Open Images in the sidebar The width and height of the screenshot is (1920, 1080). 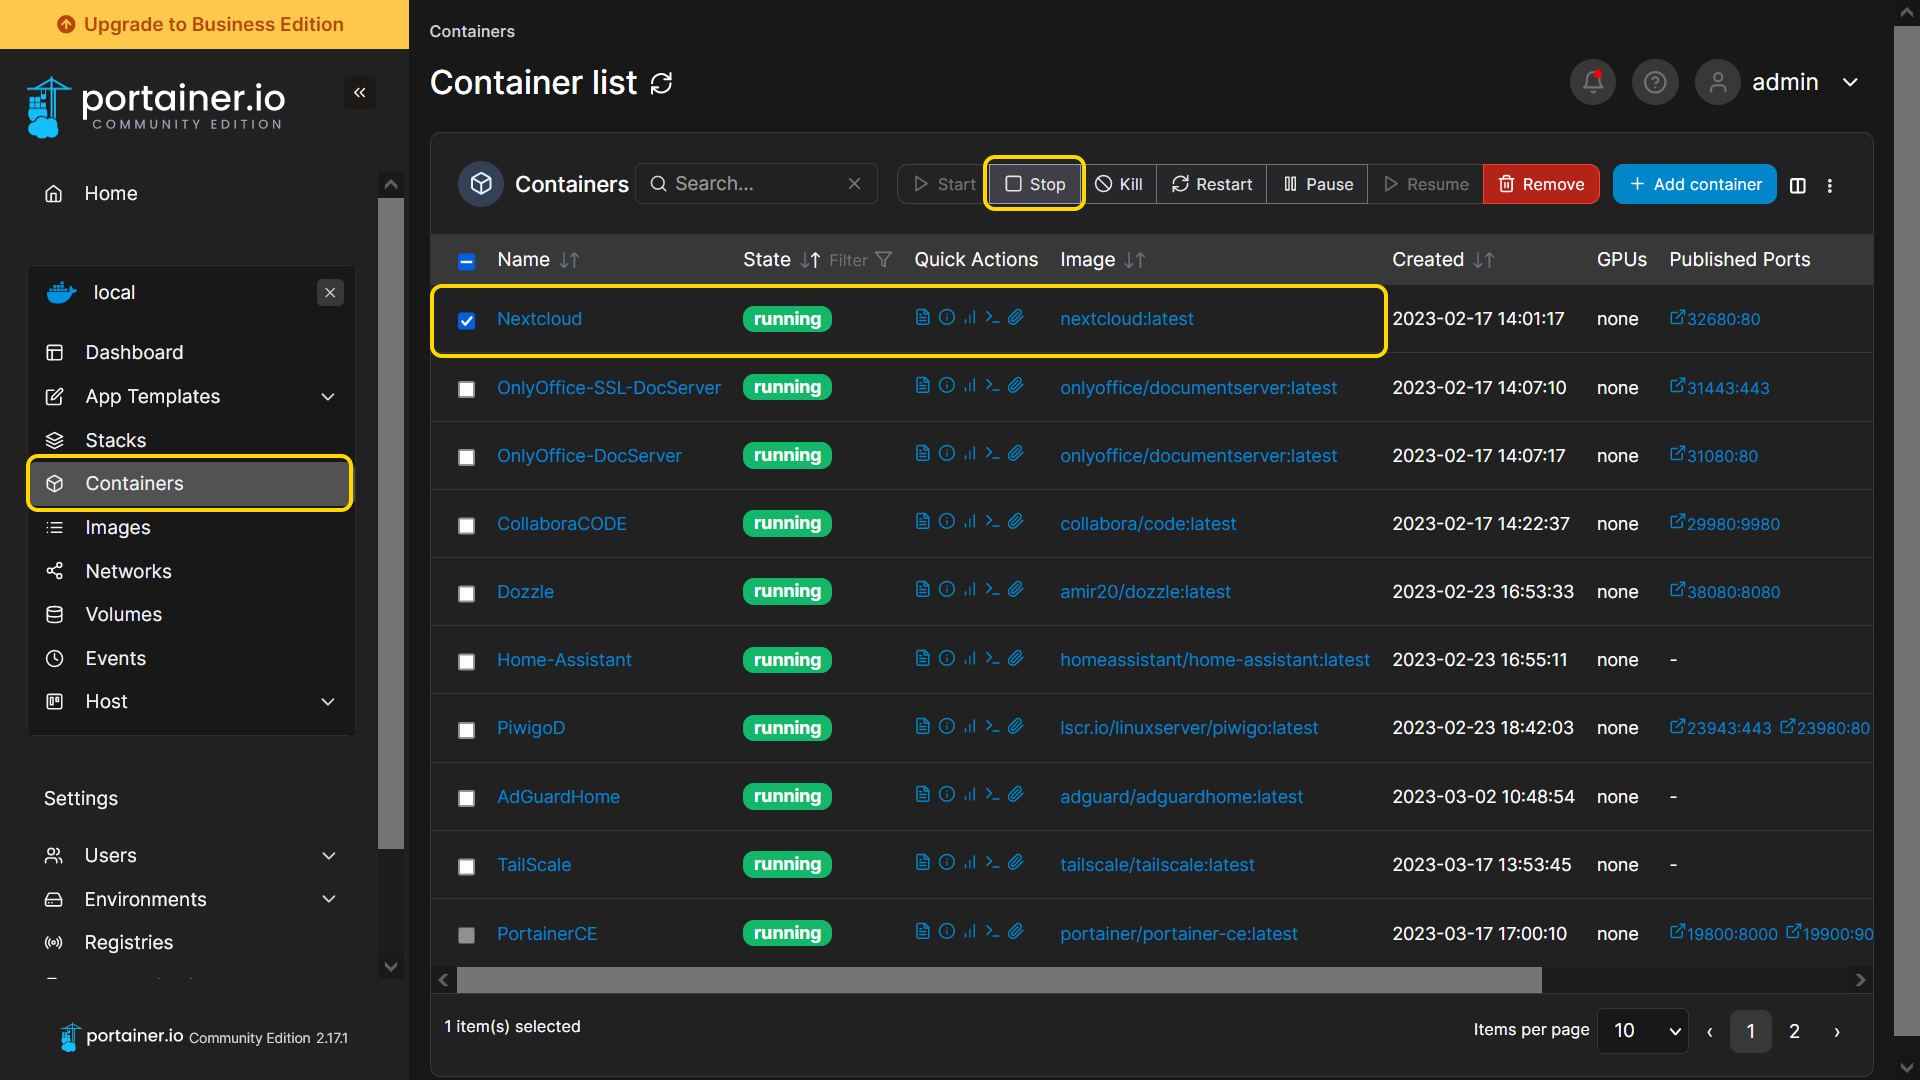coord(118,527)
